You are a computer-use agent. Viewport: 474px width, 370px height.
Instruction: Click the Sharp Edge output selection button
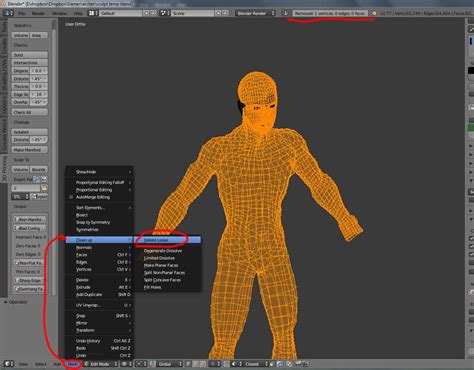[x=29, y=280]
